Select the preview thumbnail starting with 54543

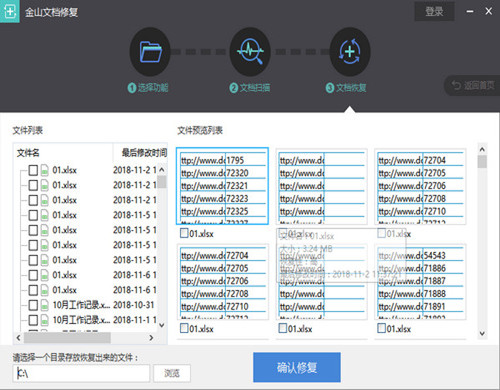click(x=420, y=282)
